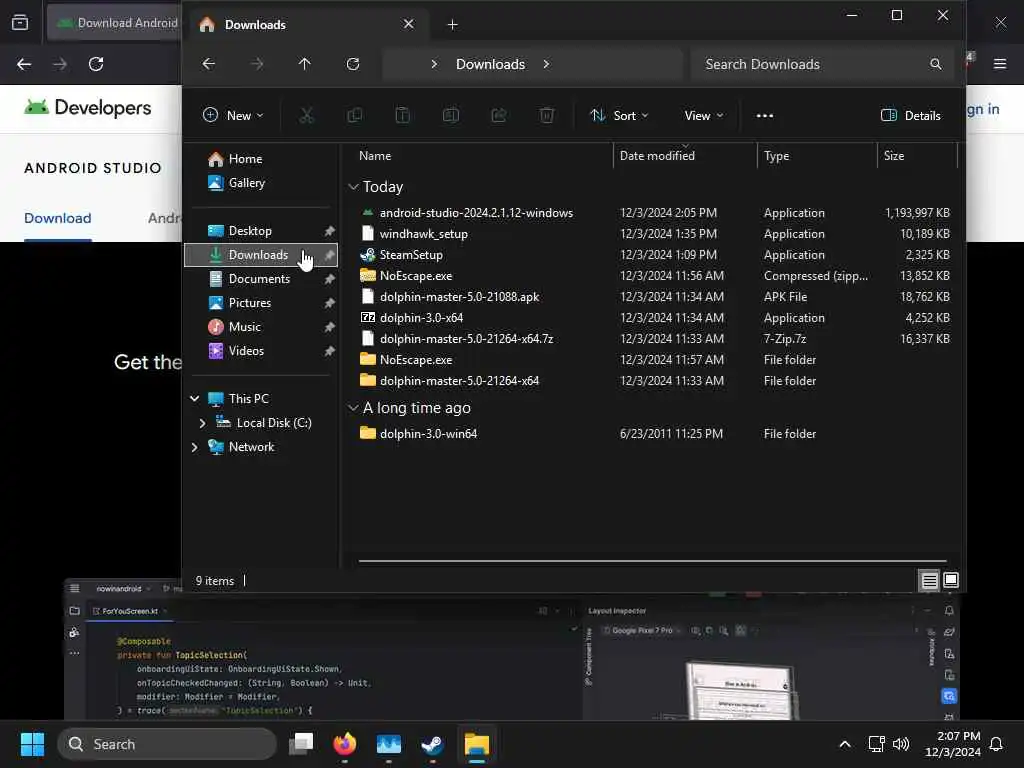Open the browser tab overview icon
This screenshot has width=1024, height=768.
point(20,23)
